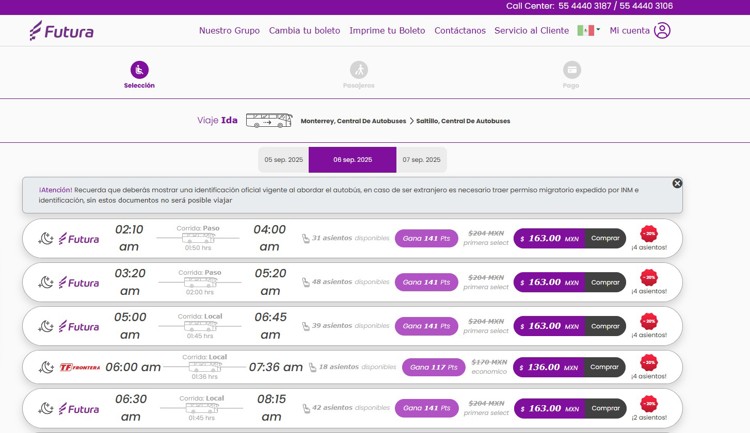
Task: Buy the 02:10 am trip with Comprar
Action: [605, 238]
